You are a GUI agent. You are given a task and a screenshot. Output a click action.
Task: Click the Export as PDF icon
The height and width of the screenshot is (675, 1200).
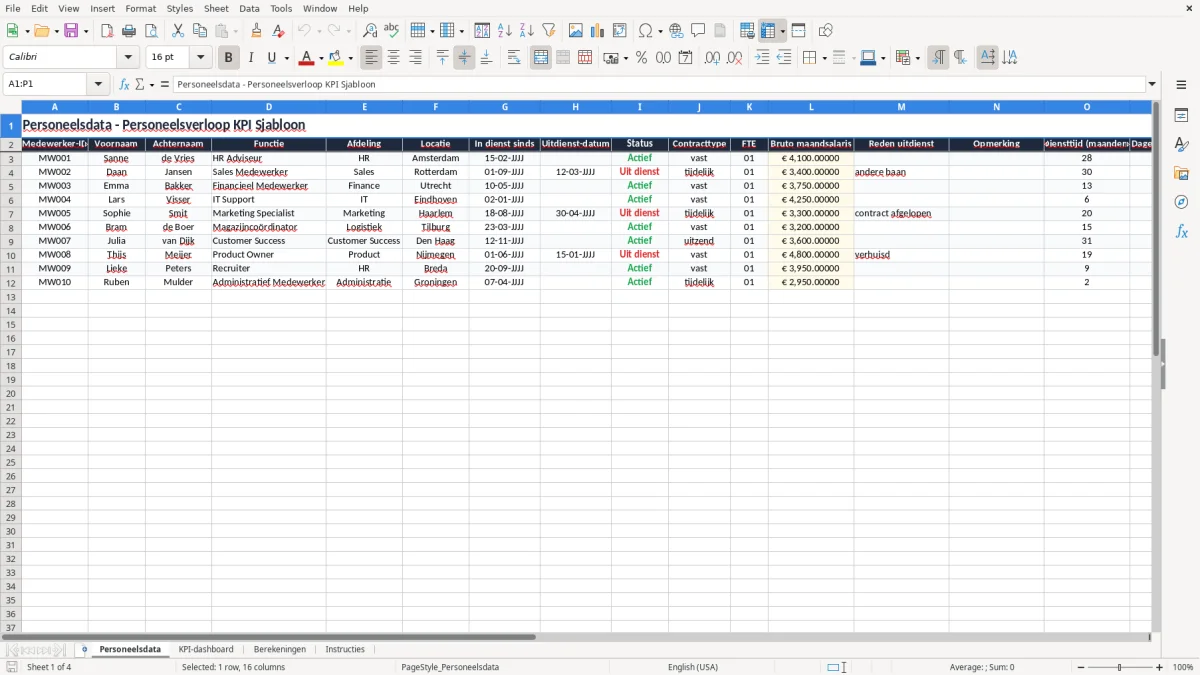coord(107,31)
